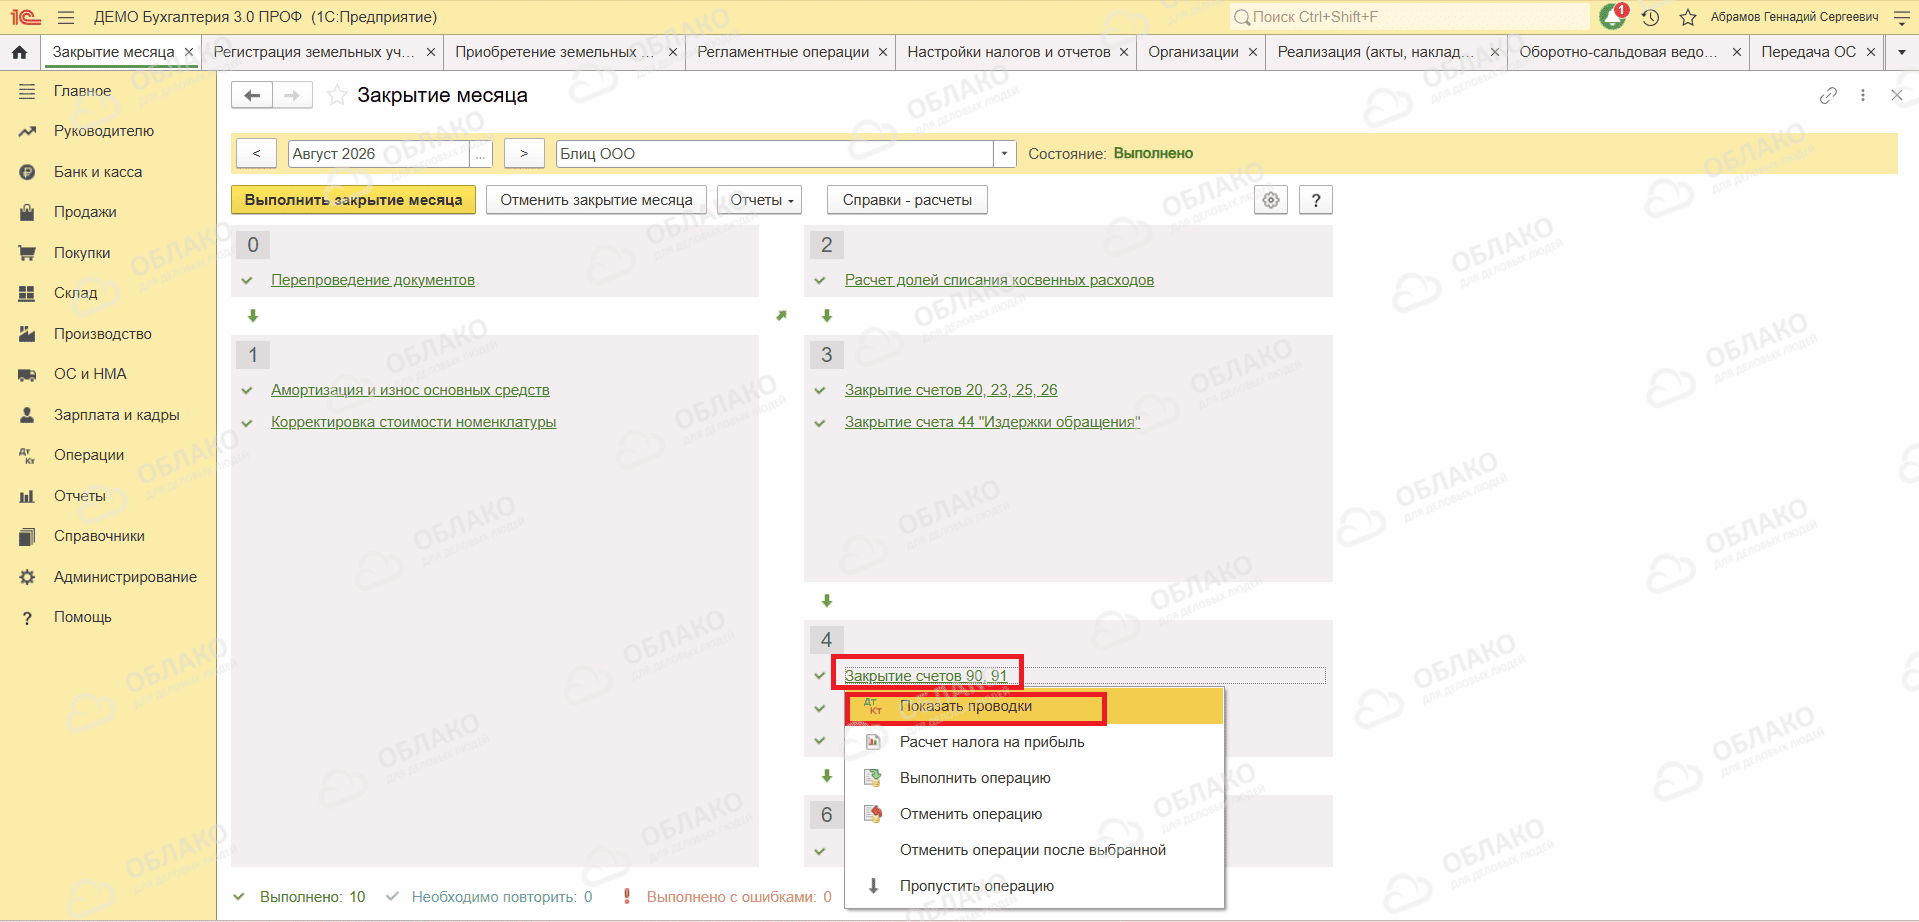Open Покупки section
Image resolution: width=1919 pixels, height=922 pixels.
tap(82, 253)
